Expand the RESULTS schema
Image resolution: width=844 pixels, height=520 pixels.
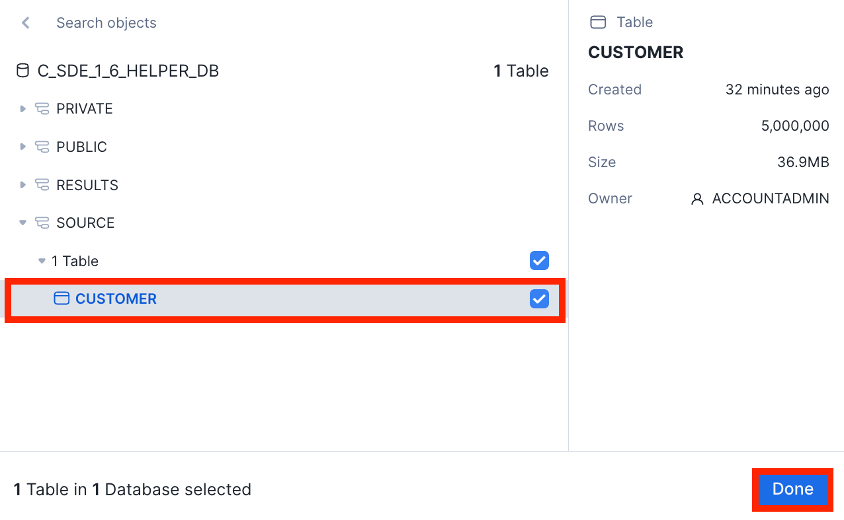tap(23, 185)
